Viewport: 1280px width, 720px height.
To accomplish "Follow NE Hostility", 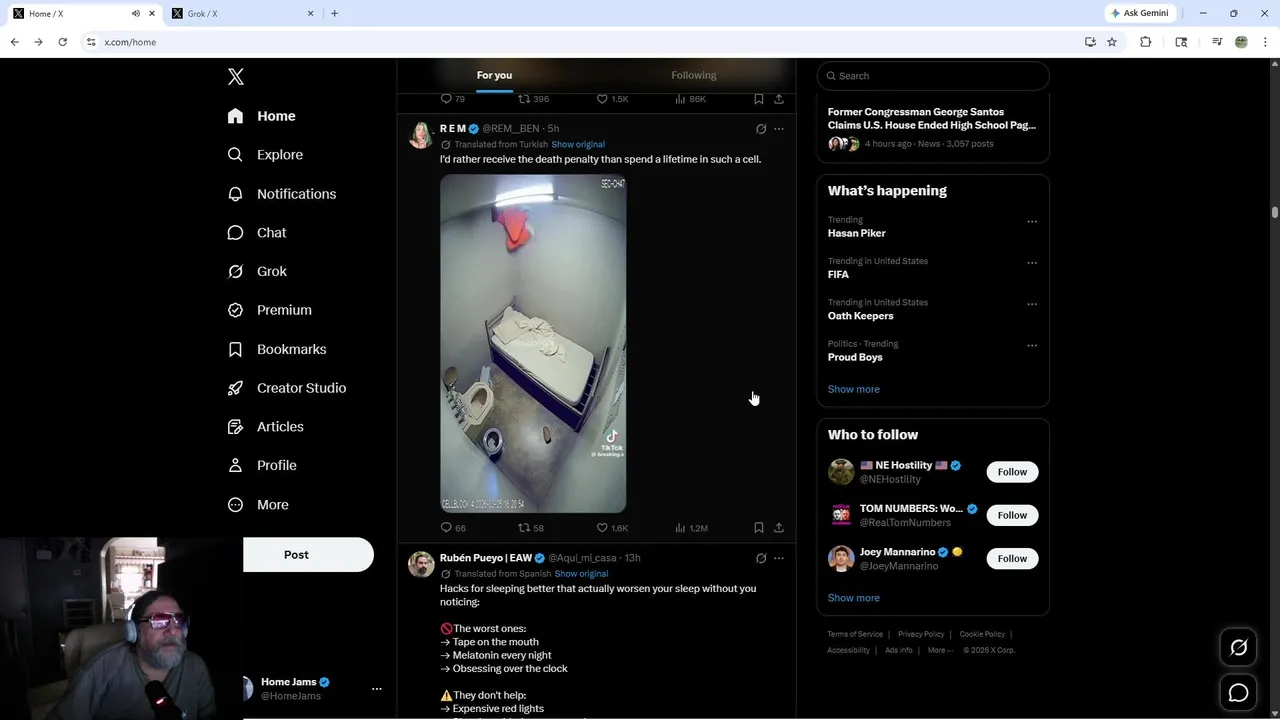I will (1012, 472).
